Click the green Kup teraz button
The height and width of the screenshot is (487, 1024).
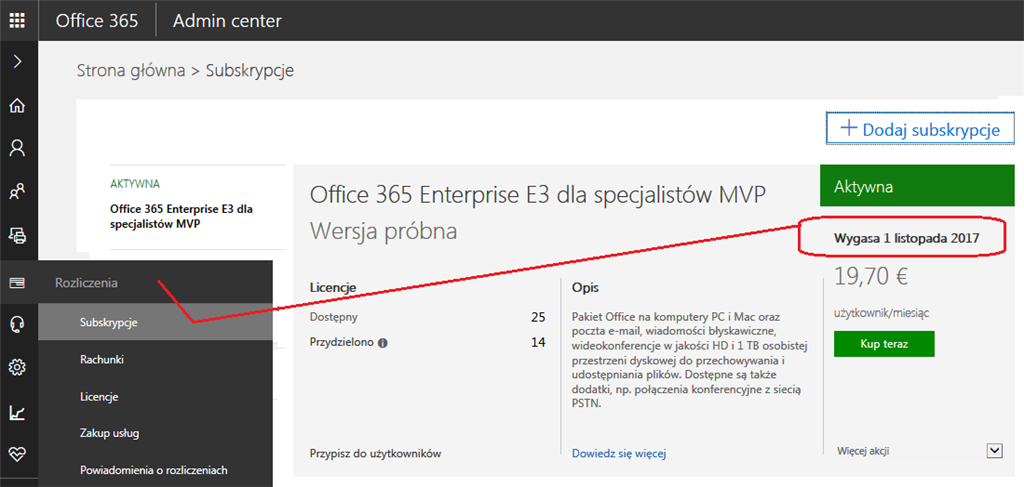click(x=884, y=344)
